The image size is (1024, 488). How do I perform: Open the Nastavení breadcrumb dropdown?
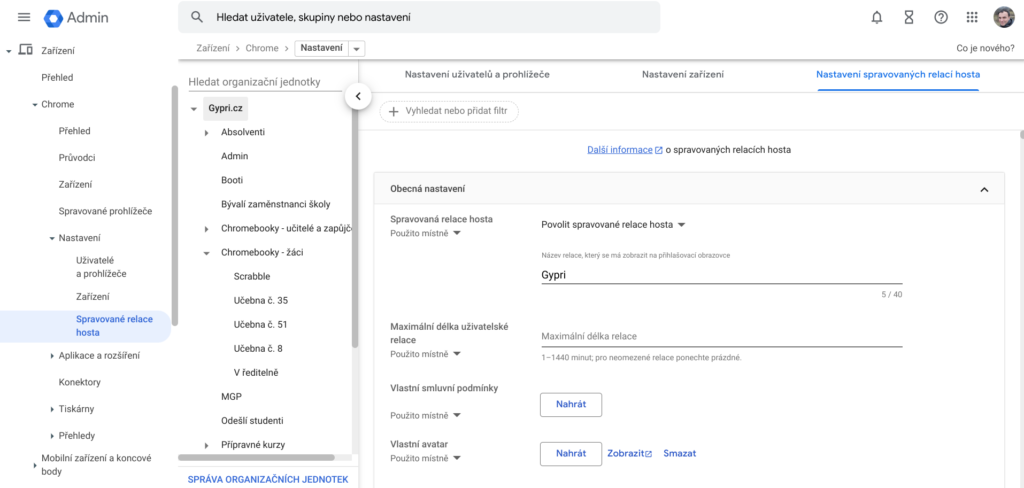click(358, 48)
